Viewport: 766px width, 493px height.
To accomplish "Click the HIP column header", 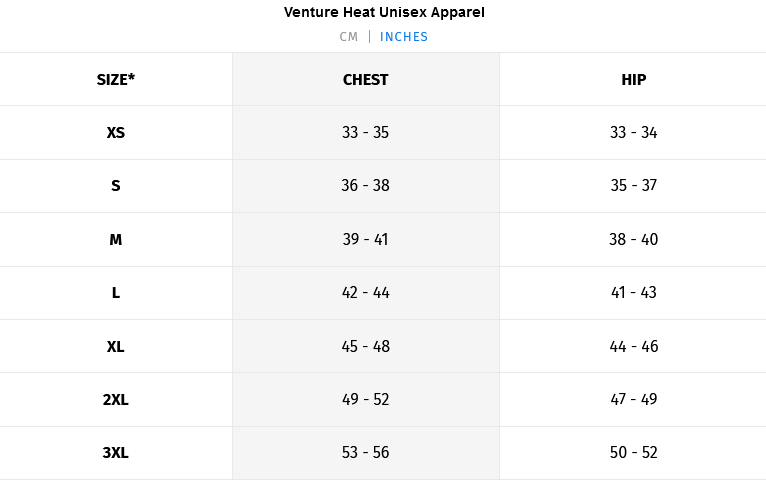I will pos(633,80).
